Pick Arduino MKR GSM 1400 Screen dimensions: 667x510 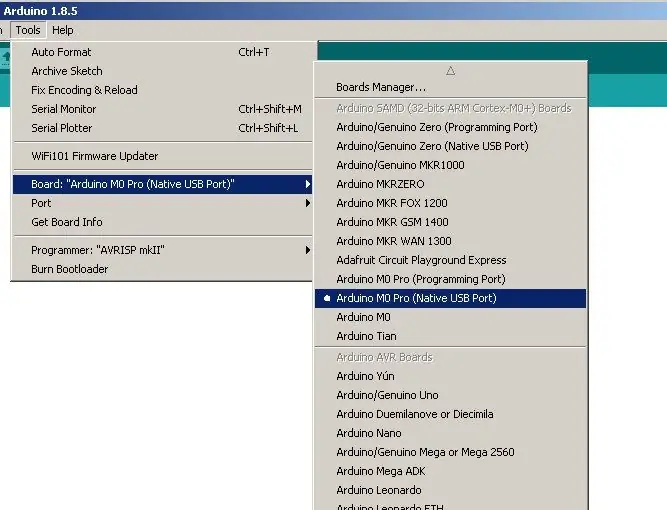(450, 222)
